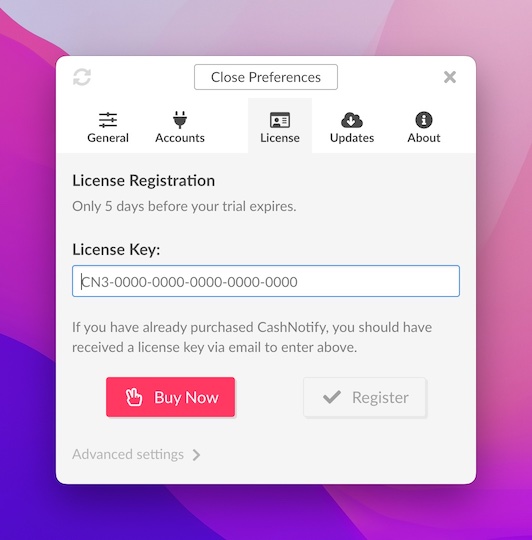Screen dimensions: 532x540
Task: Select the License tab label
Action: (x=280, y=138)
